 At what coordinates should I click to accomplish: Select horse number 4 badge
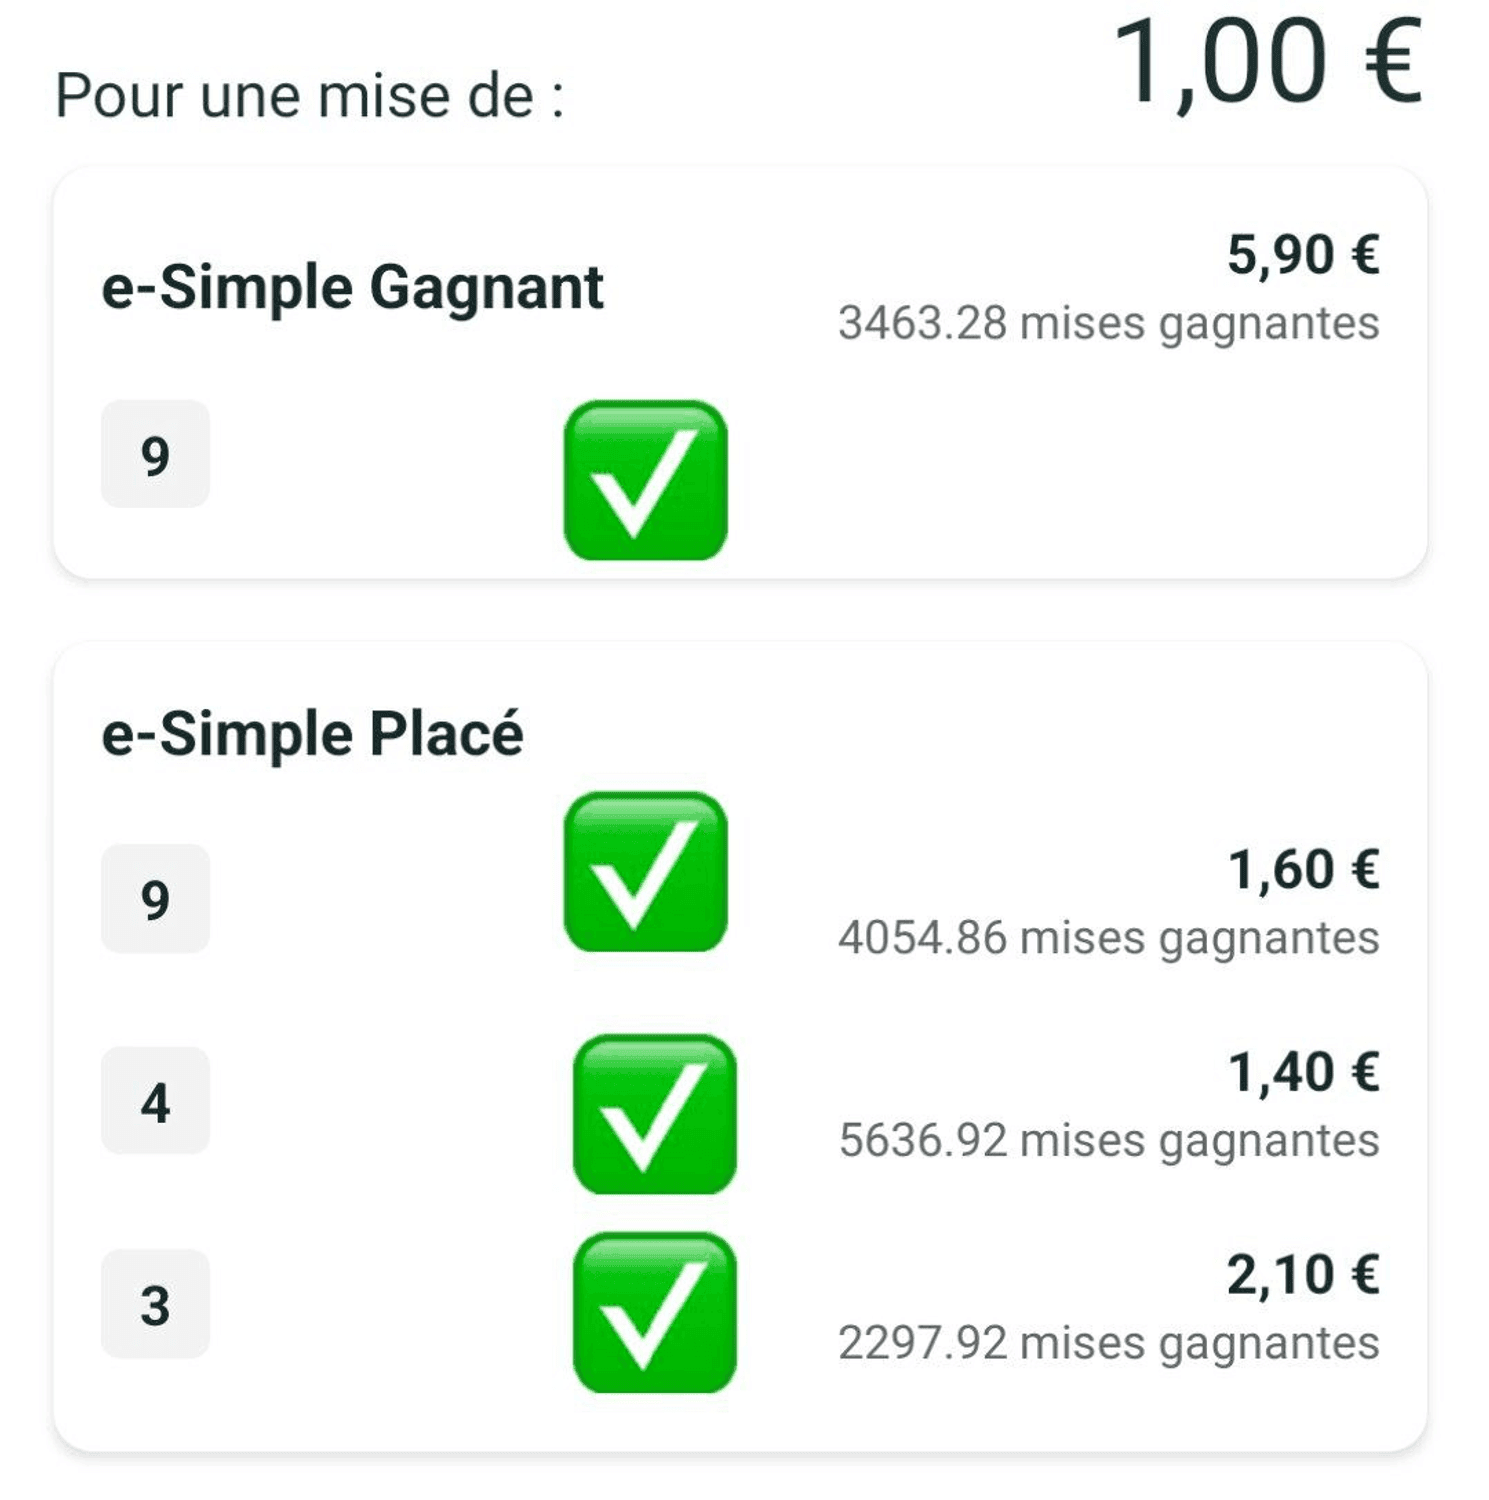click(x=155, y=1101)
